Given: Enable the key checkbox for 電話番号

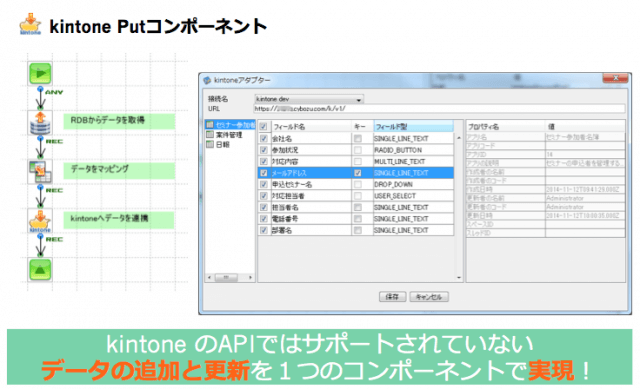Looking at the screenshot, I should (358, 219).
